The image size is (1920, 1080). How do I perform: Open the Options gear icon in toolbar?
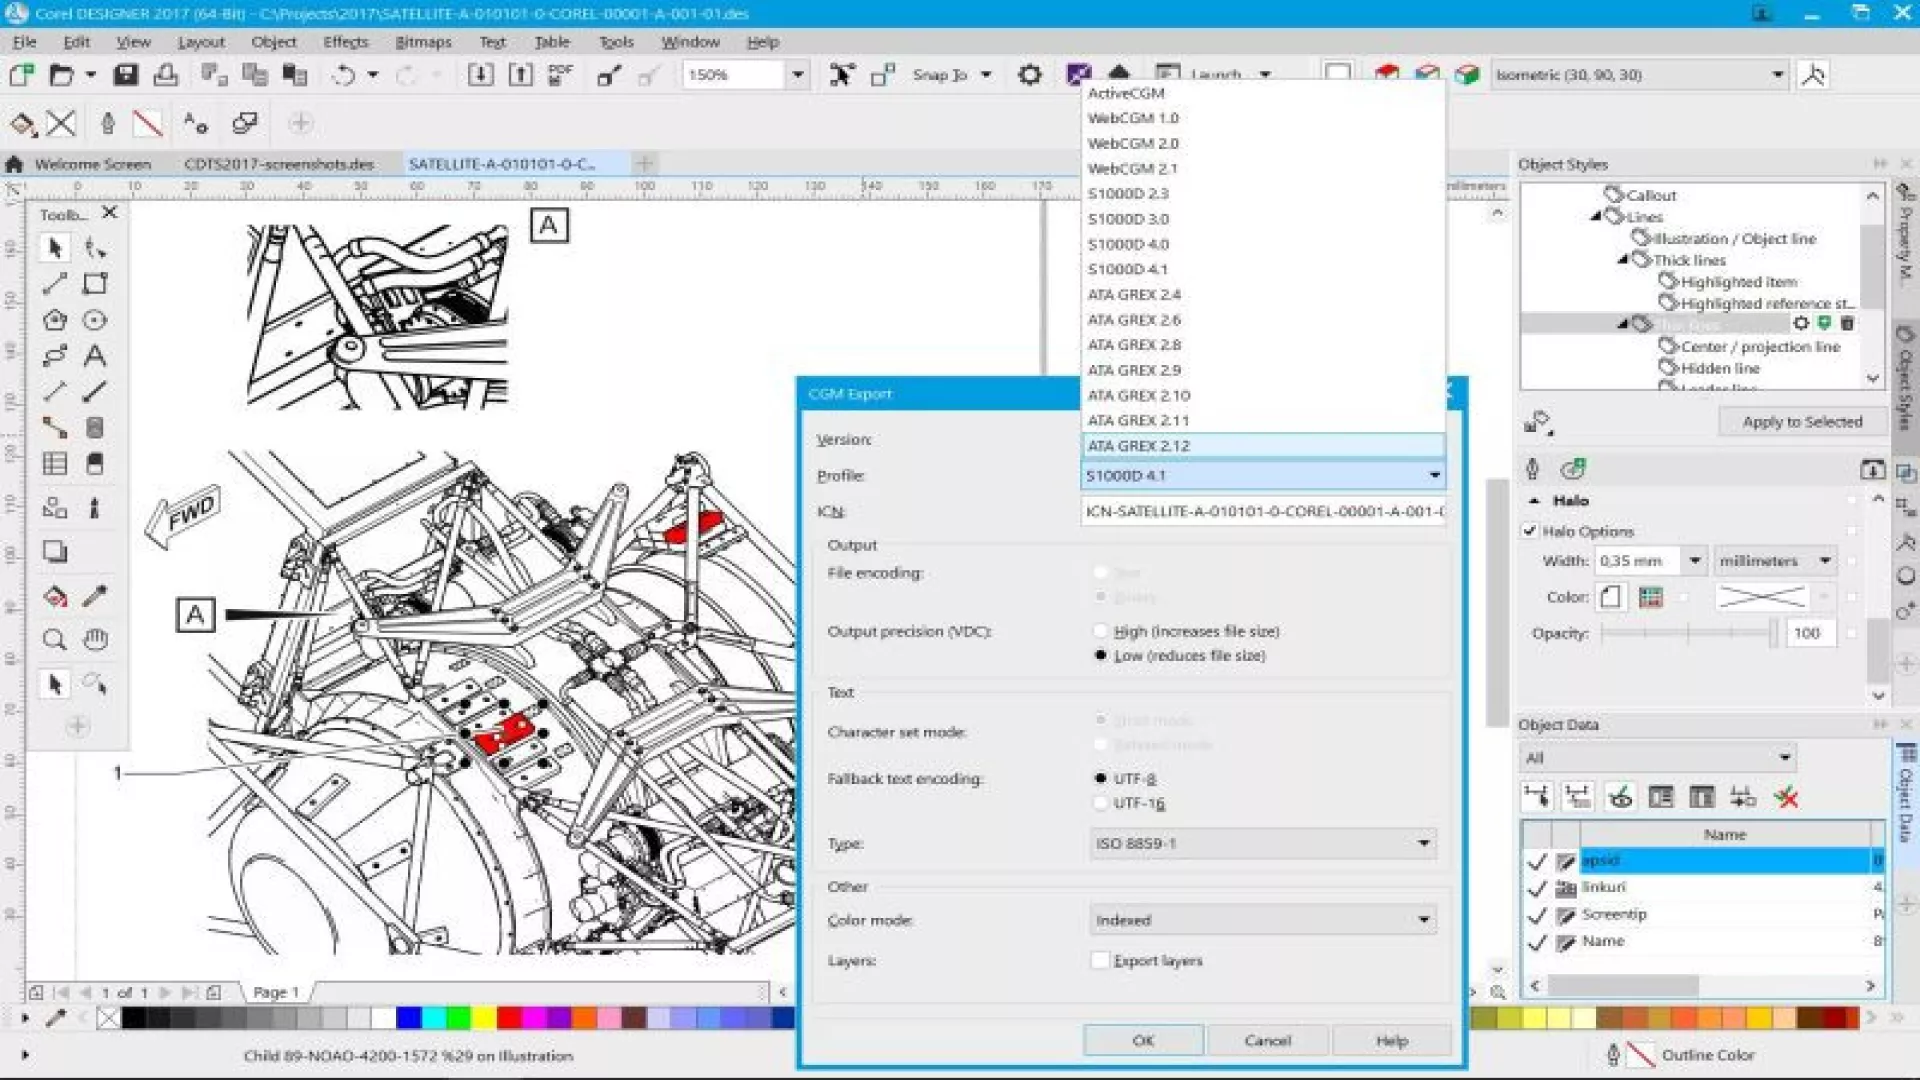coord(1029,75)
